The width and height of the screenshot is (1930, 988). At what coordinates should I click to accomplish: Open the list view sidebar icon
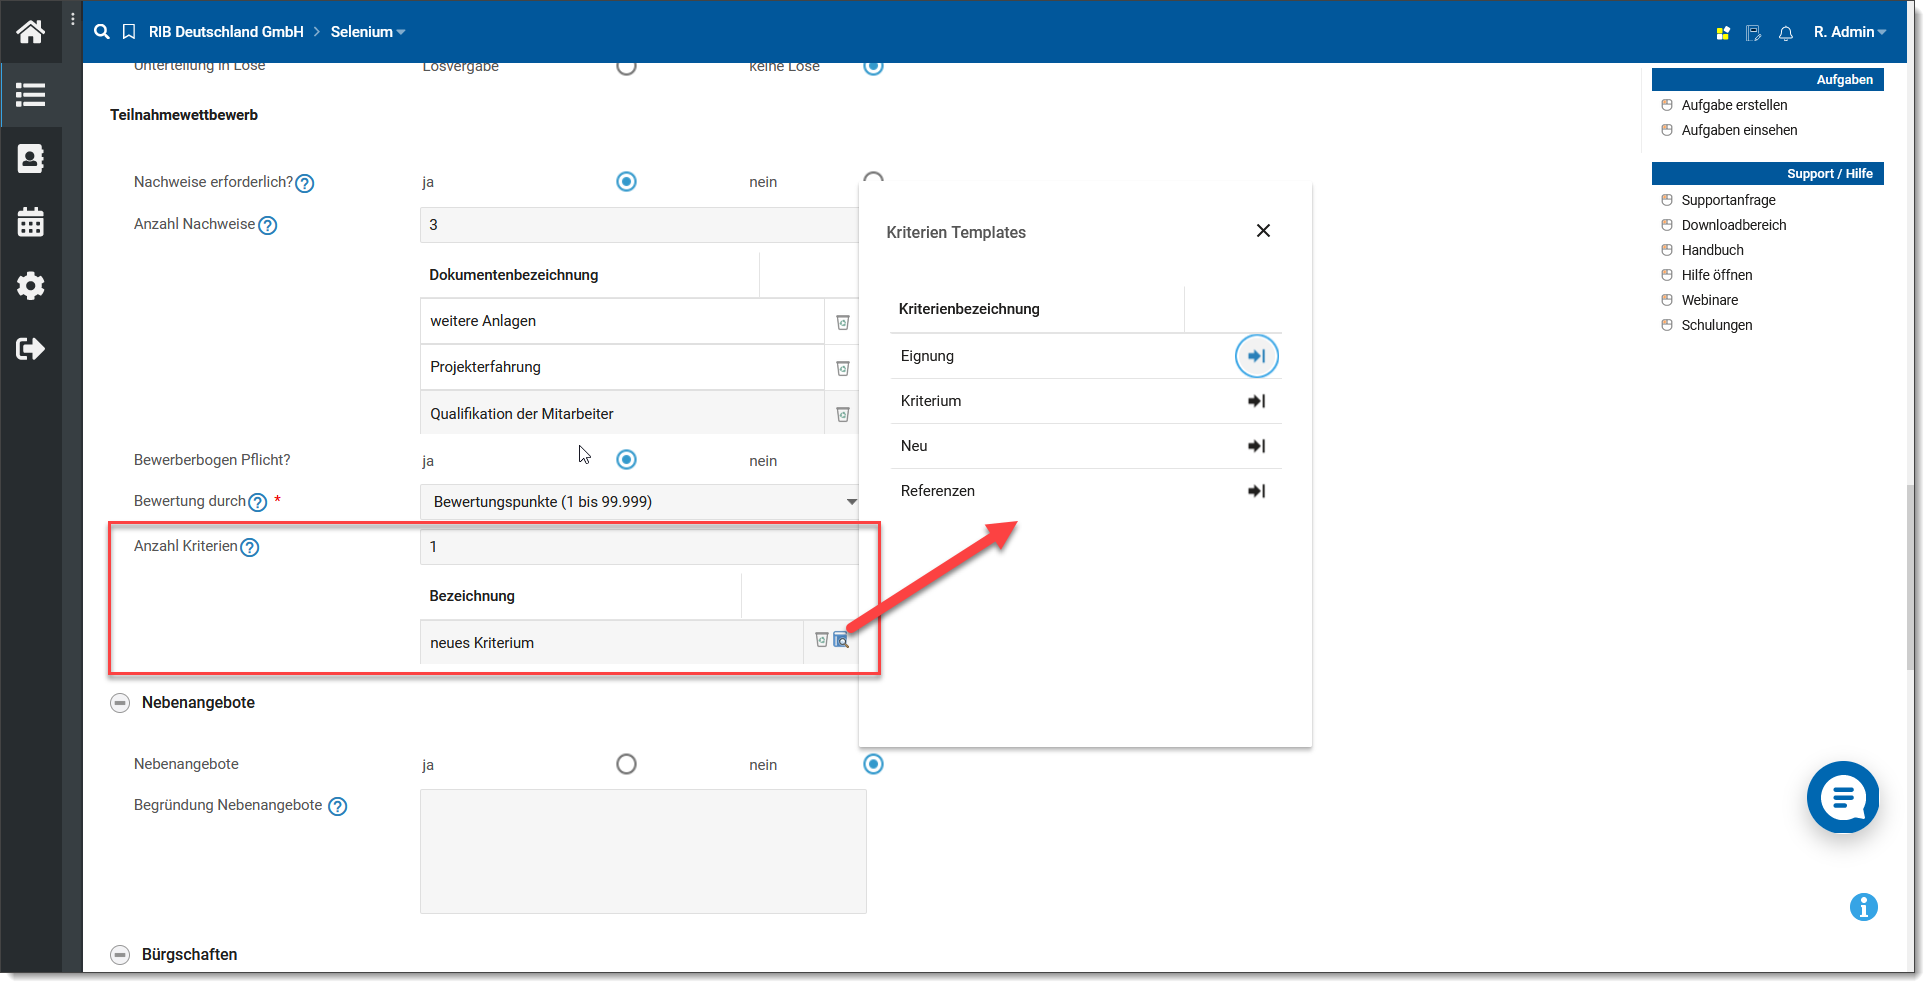(x=30, y=95)
